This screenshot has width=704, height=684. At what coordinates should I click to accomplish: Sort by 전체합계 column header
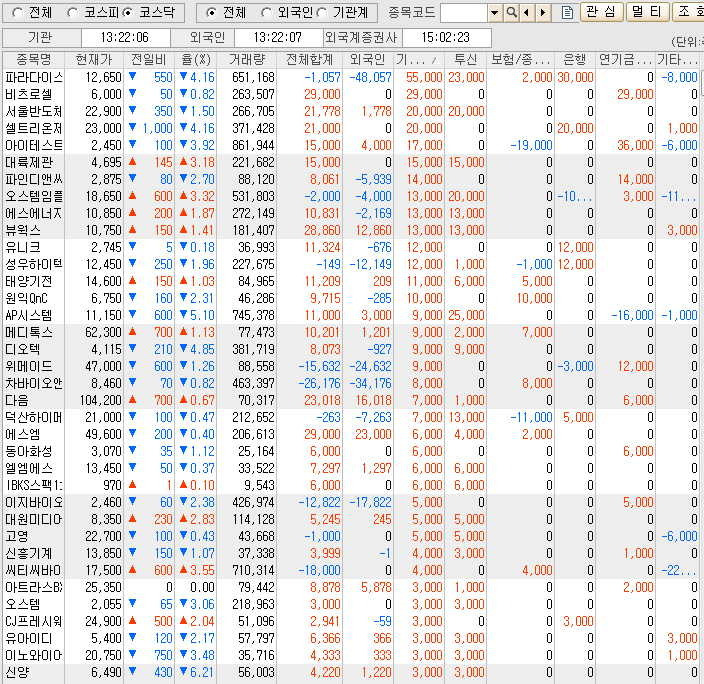tap(309, 59)
